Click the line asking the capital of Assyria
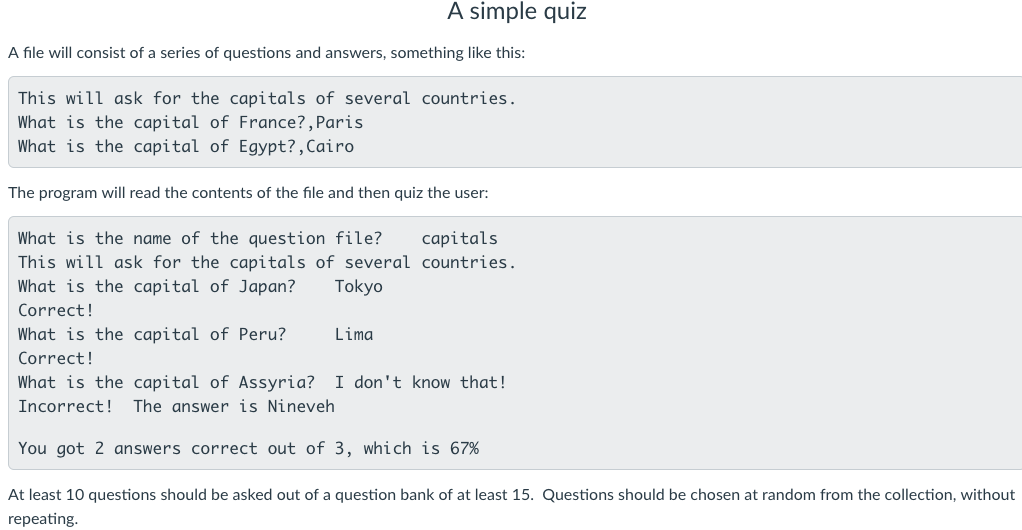Image resolution: width=1022 pixels, height=530 pixels. (x=166, y=383)
